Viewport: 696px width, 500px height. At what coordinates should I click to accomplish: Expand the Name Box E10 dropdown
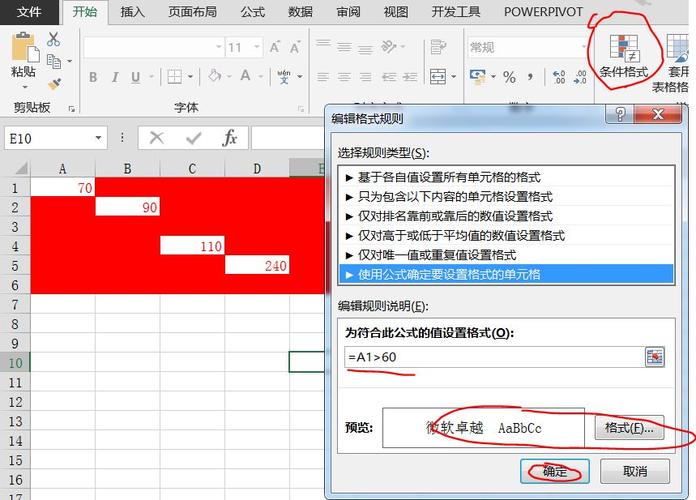98,138
